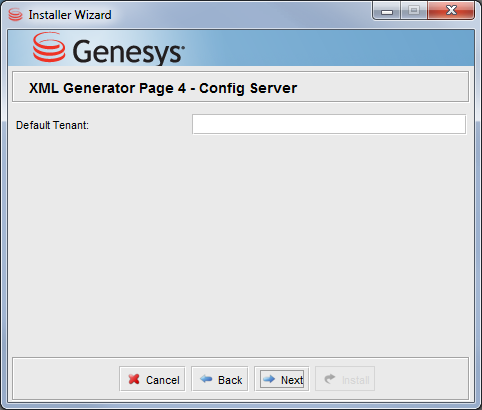Minimize the Installer Wizard window
The height and width of the screenshot is (410, 482).
pos(387,12)
